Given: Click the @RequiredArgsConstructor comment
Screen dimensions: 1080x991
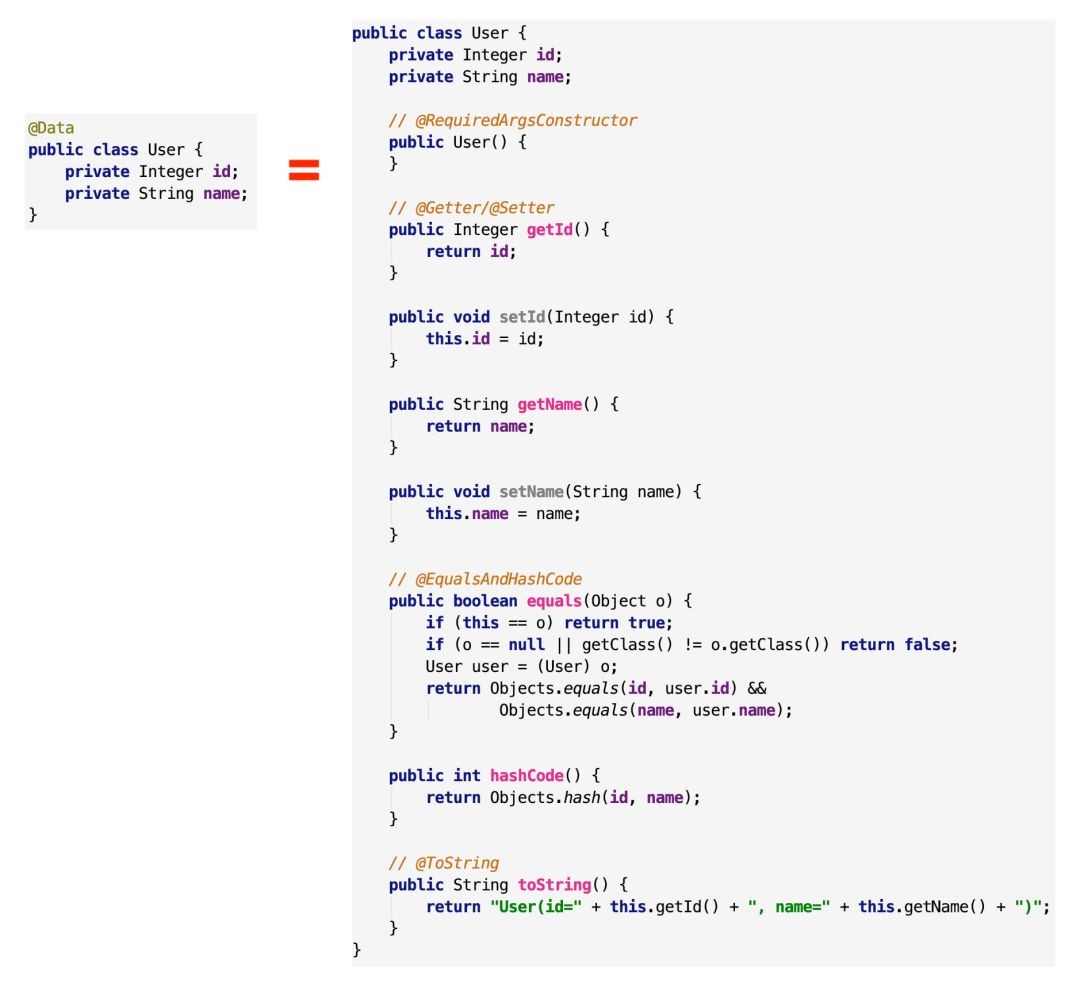Looking at the screenshot, I should pyautogui.click(x=512, y=121).
